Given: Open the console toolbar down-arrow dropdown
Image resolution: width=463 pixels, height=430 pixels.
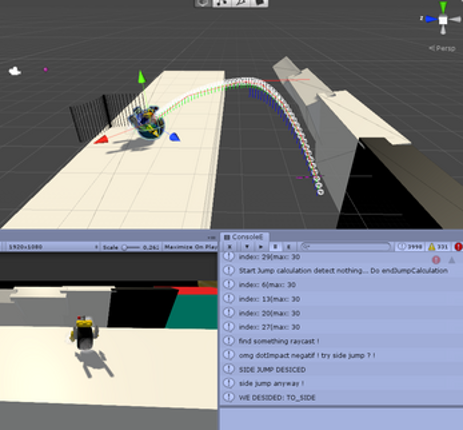Looking at the screenshot, I should click(x=247, y=247).
